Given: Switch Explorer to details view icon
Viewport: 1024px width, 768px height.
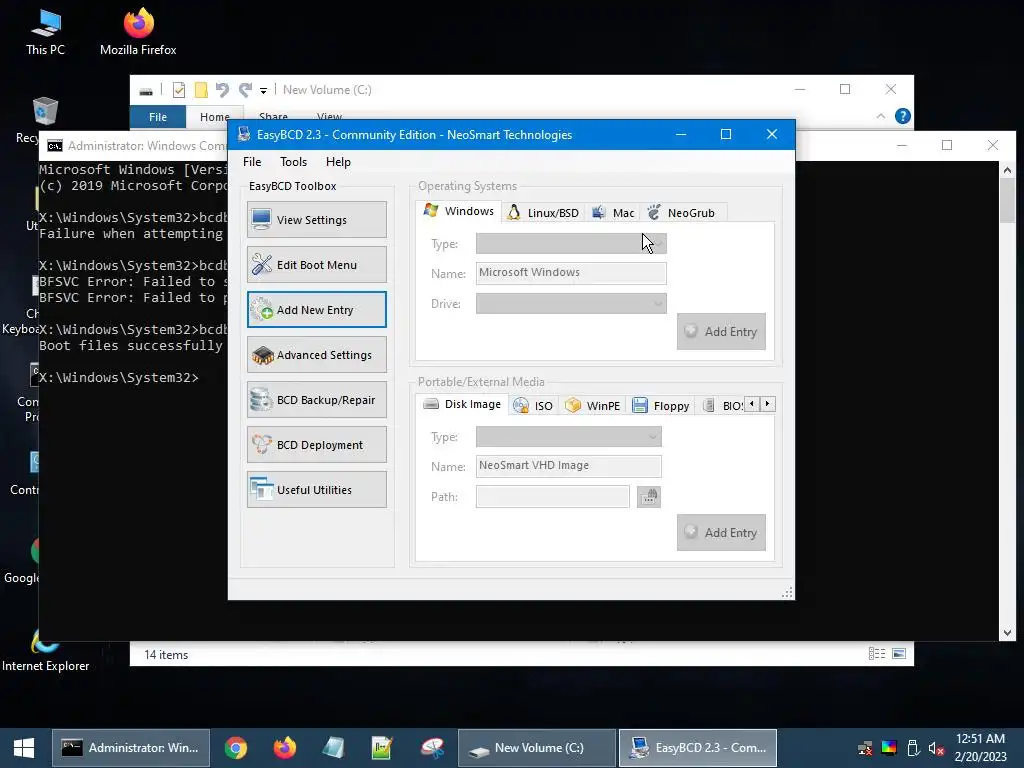Looking at the screenshot, I should [877, 654].
